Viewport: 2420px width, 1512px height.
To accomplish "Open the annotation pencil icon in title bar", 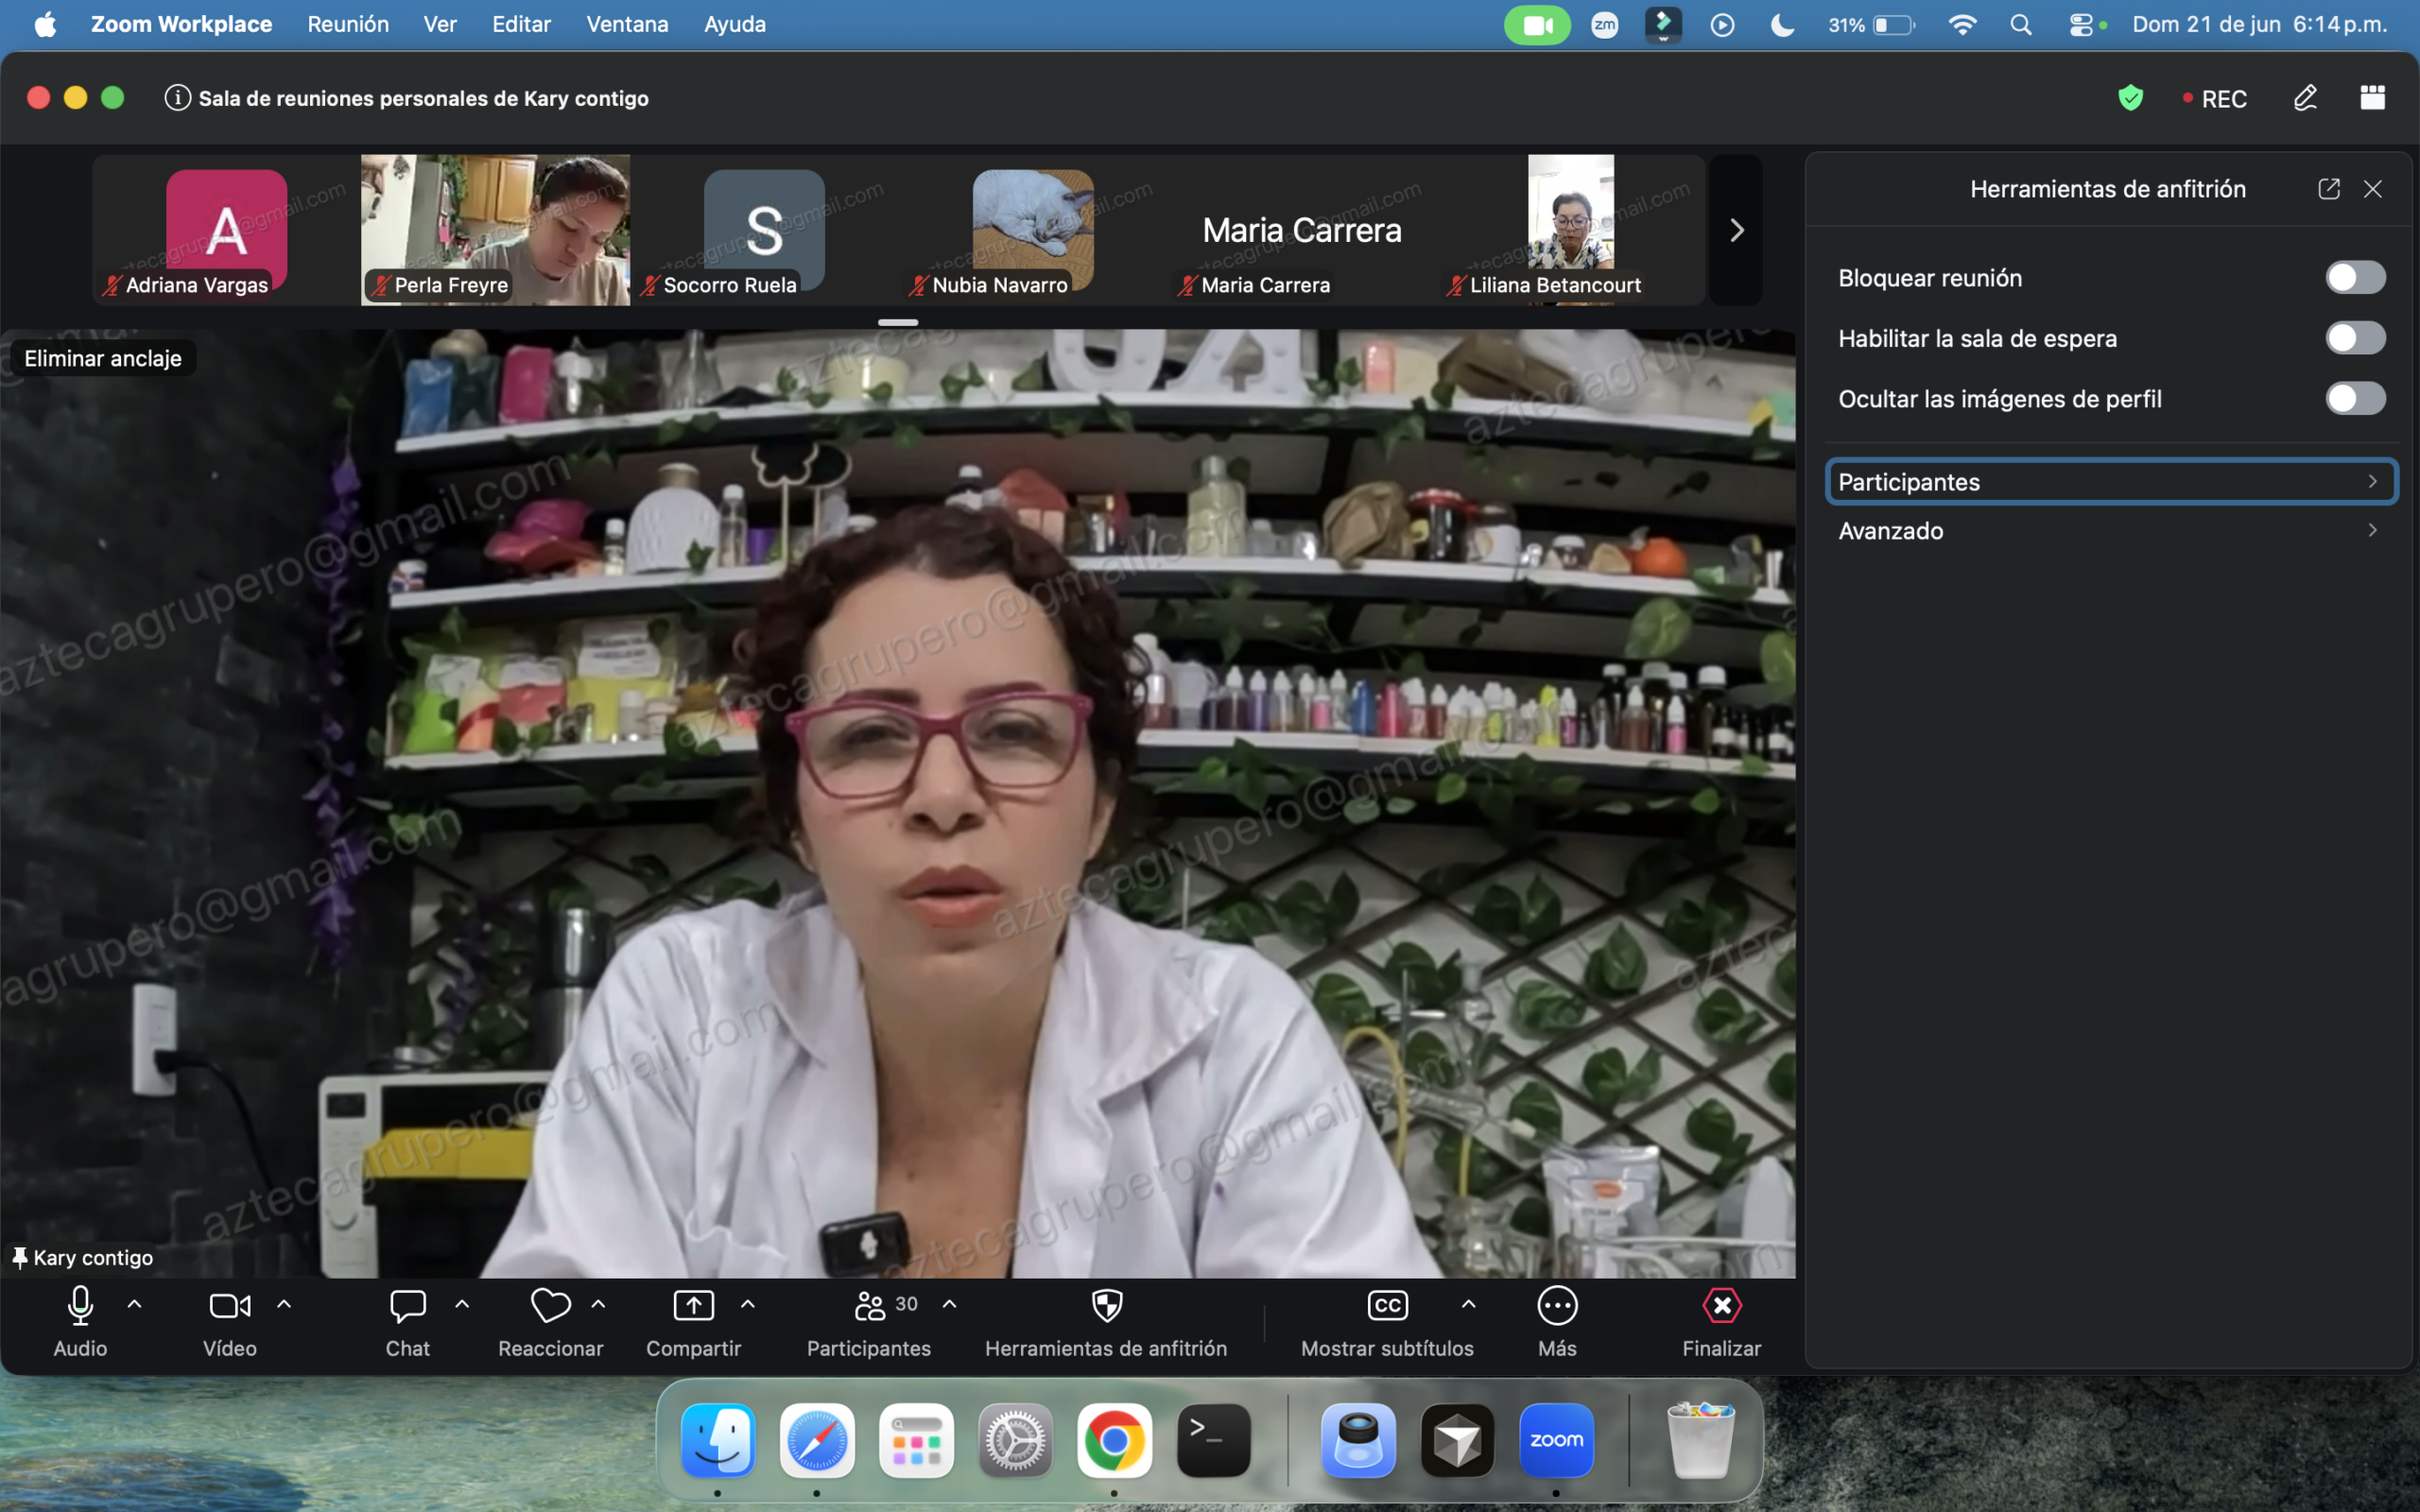I will click(x=2305, y=98).
